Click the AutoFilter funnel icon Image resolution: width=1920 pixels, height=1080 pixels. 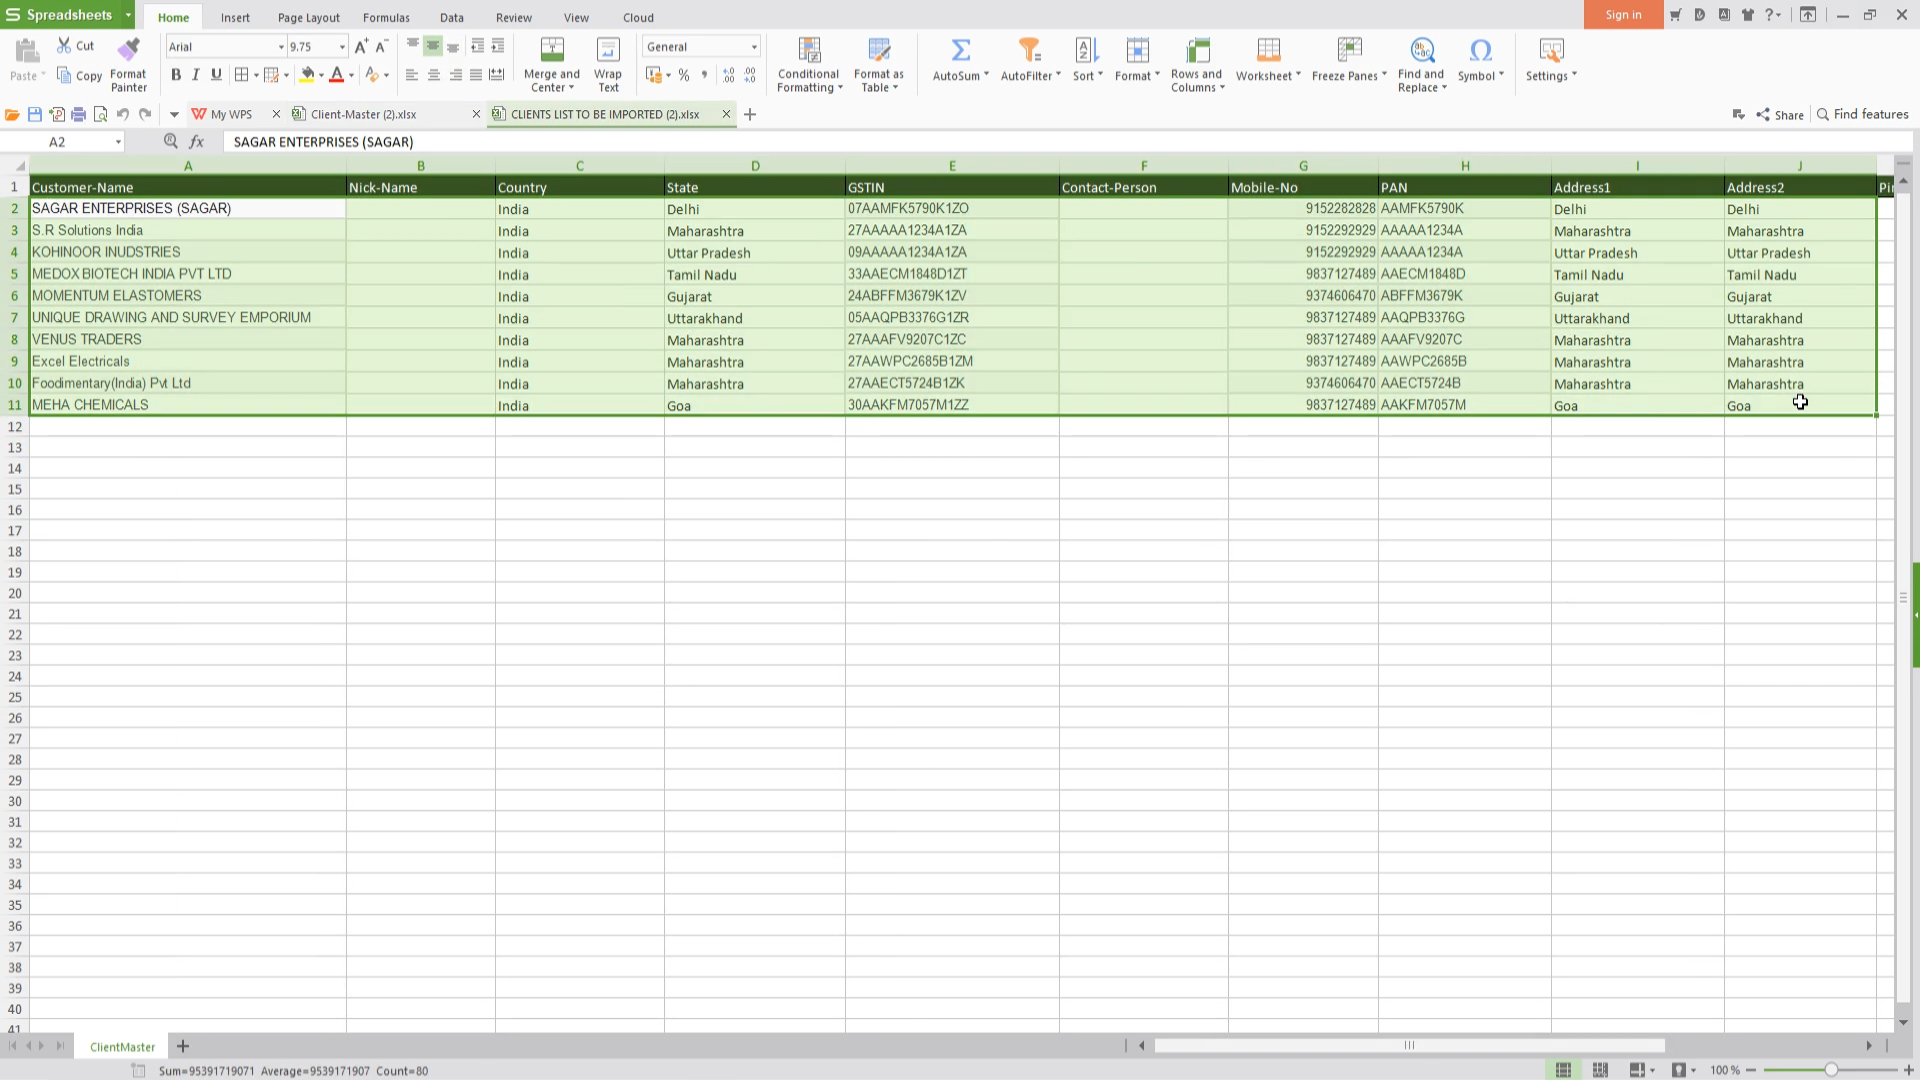[x=1029, y=50]
